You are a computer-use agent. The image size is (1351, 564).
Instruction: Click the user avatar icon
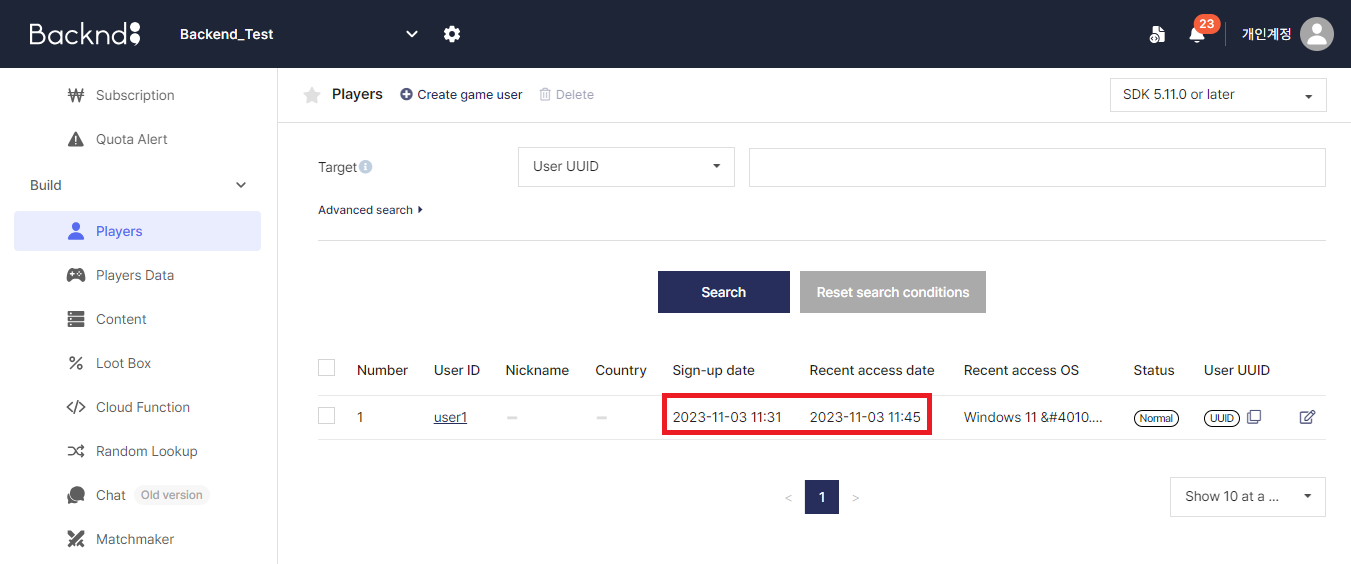1317,34
